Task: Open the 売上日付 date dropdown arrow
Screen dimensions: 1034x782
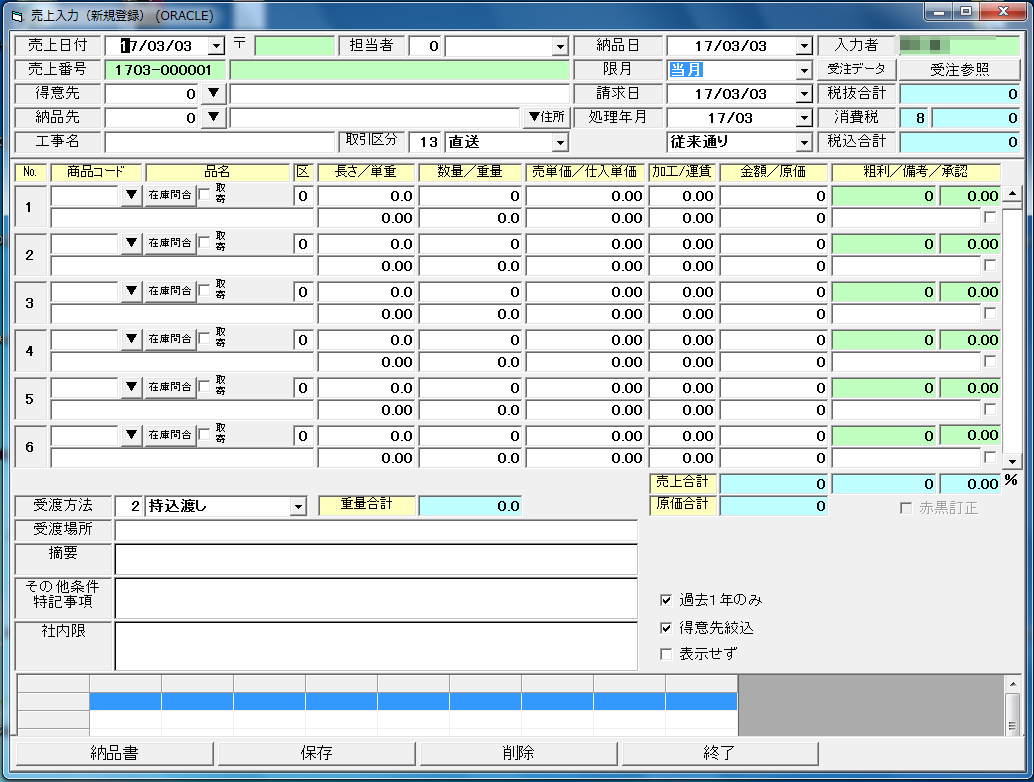Action: point(216,45)
